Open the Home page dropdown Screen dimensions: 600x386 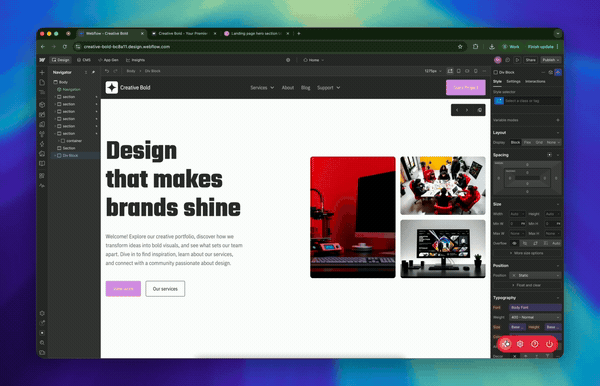coord(314,60)
